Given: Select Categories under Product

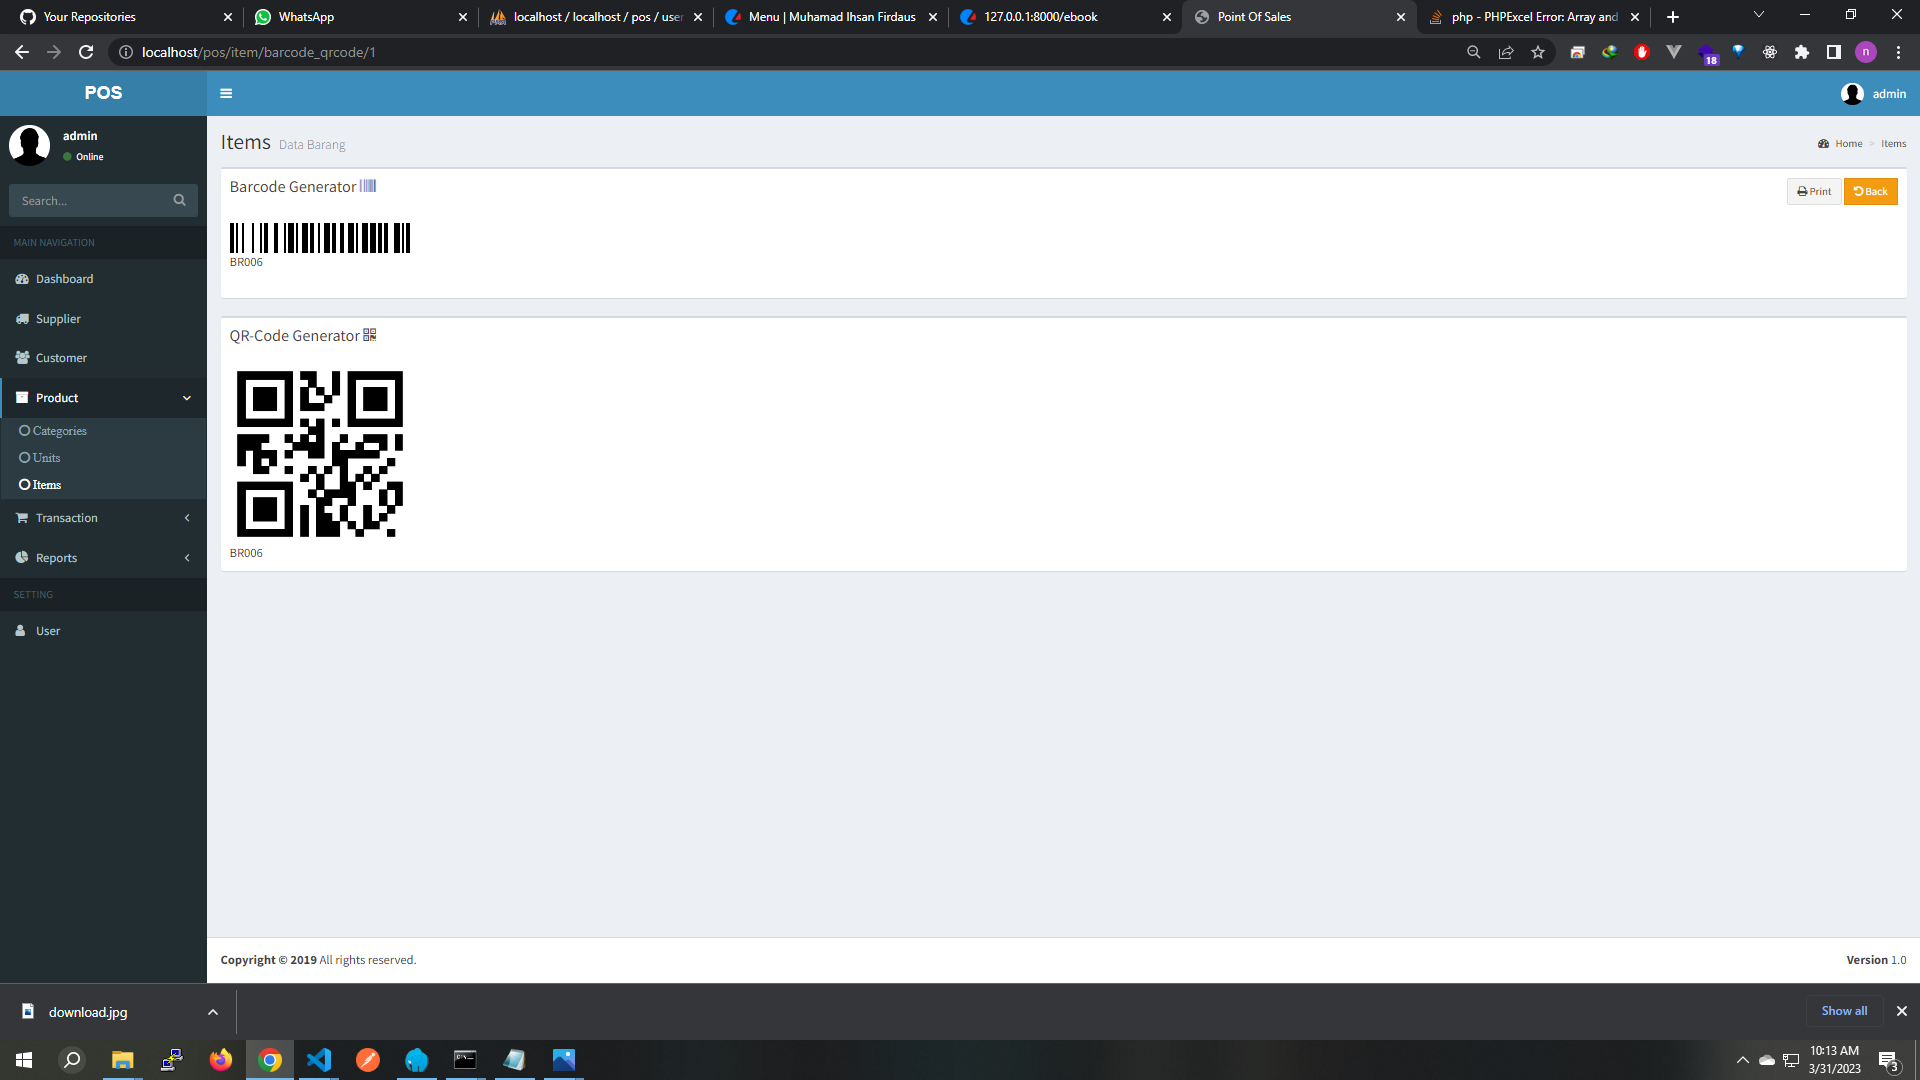Looking at the screenshot, I should point(59,431).
